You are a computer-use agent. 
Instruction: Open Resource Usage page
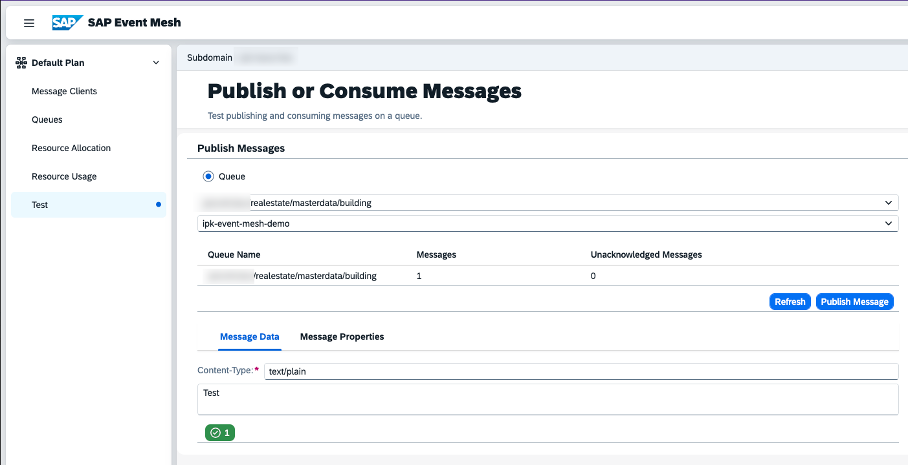[x=64, y=176]
